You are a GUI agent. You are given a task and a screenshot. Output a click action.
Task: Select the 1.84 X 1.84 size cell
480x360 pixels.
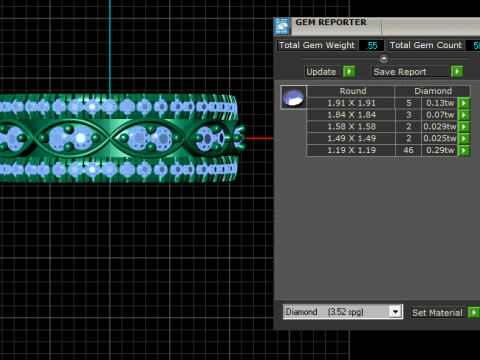(351, 115)
